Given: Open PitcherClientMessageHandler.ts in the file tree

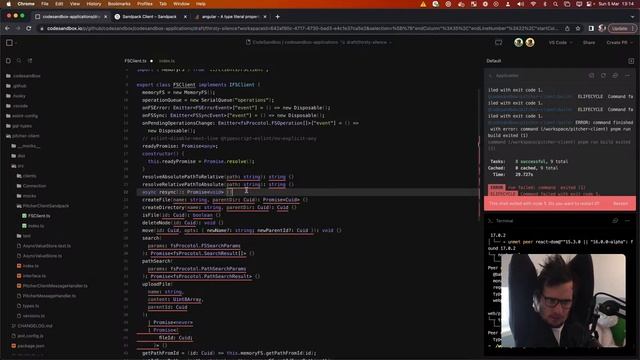Looking at the screenshot, I should 52,286.
